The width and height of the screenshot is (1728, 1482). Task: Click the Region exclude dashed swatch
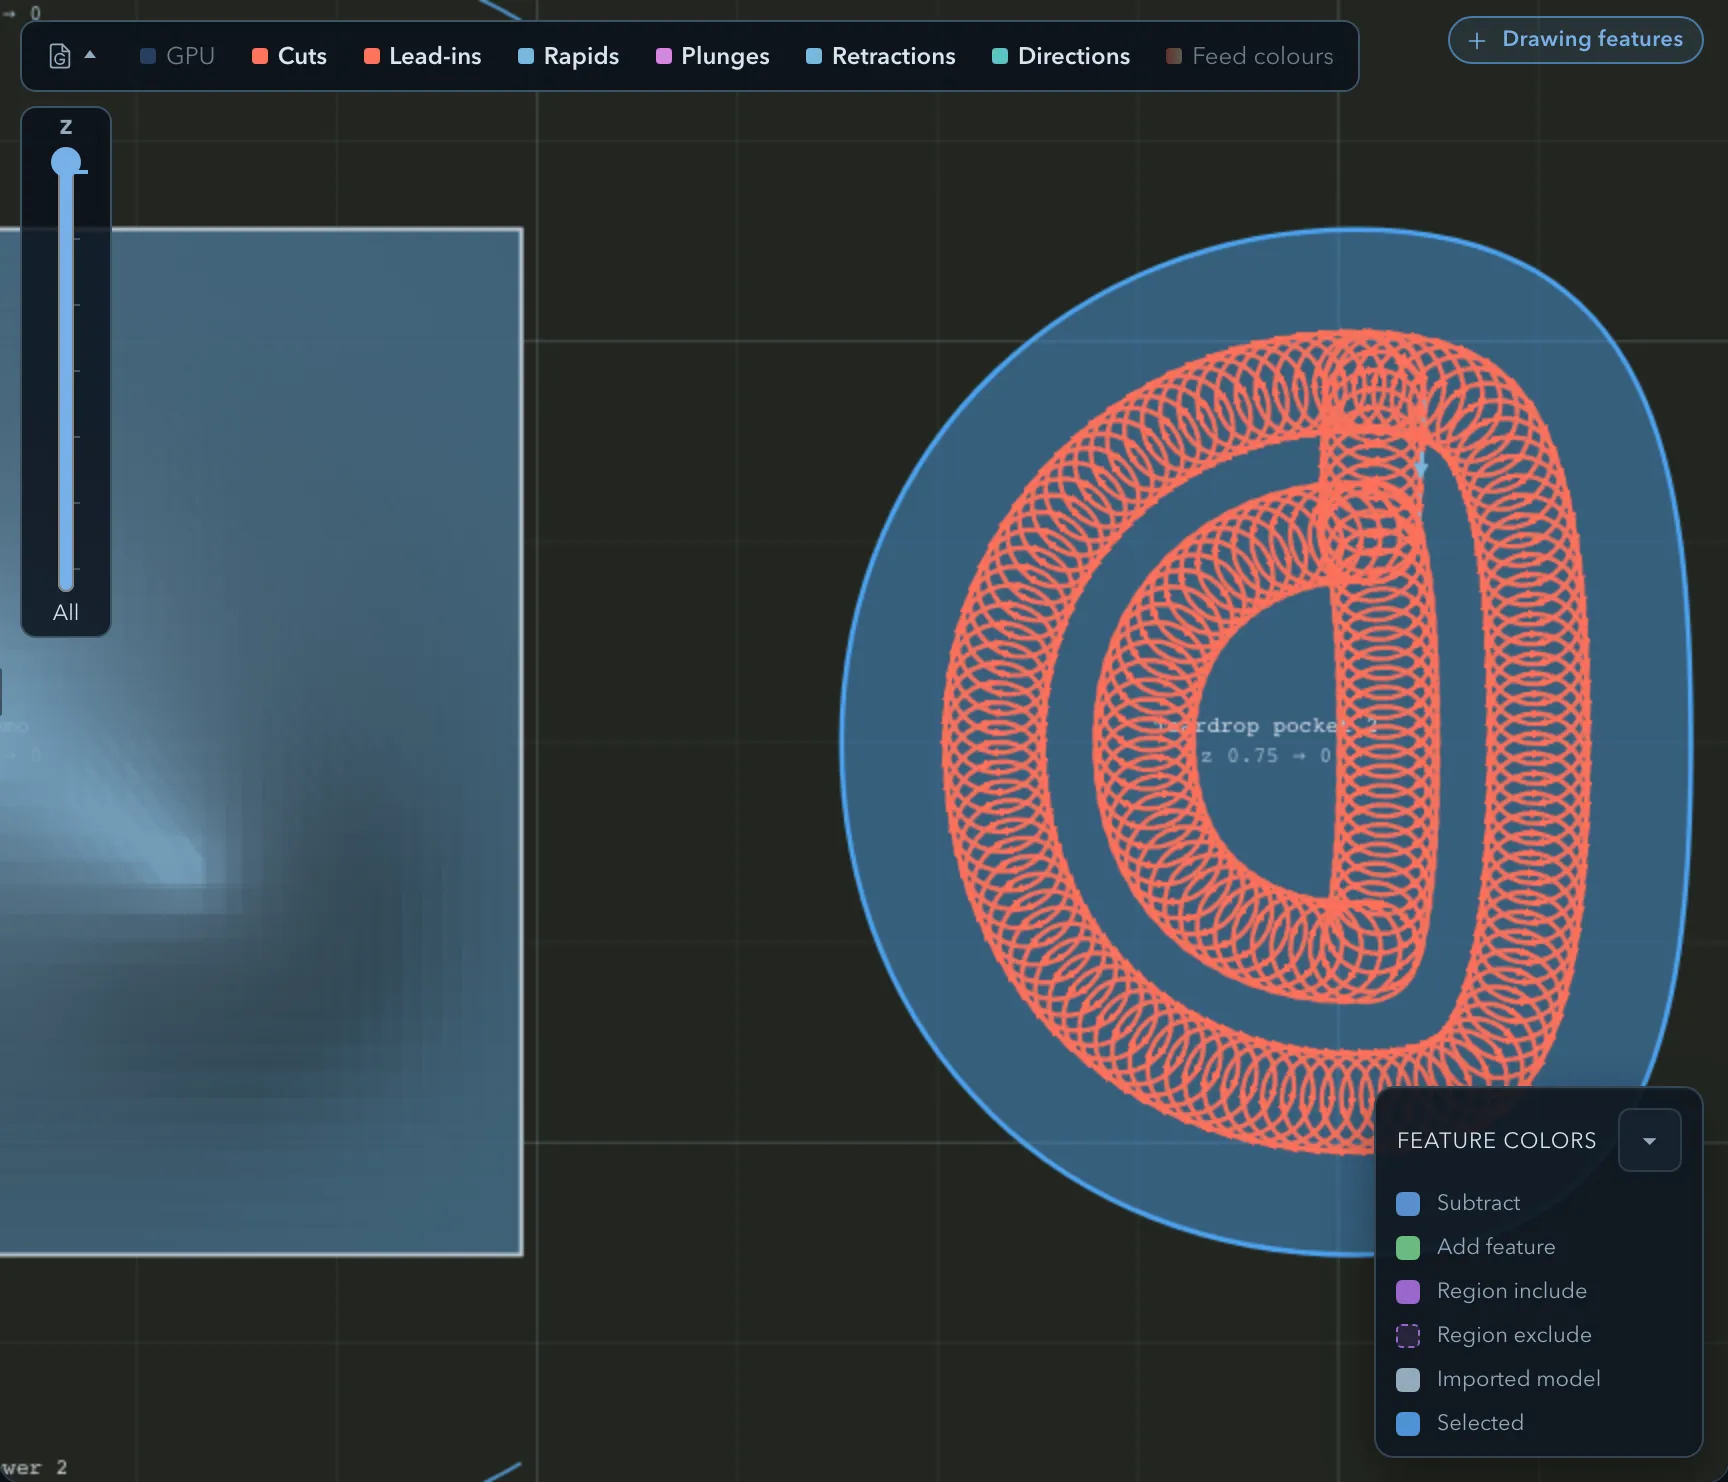1407,1335
